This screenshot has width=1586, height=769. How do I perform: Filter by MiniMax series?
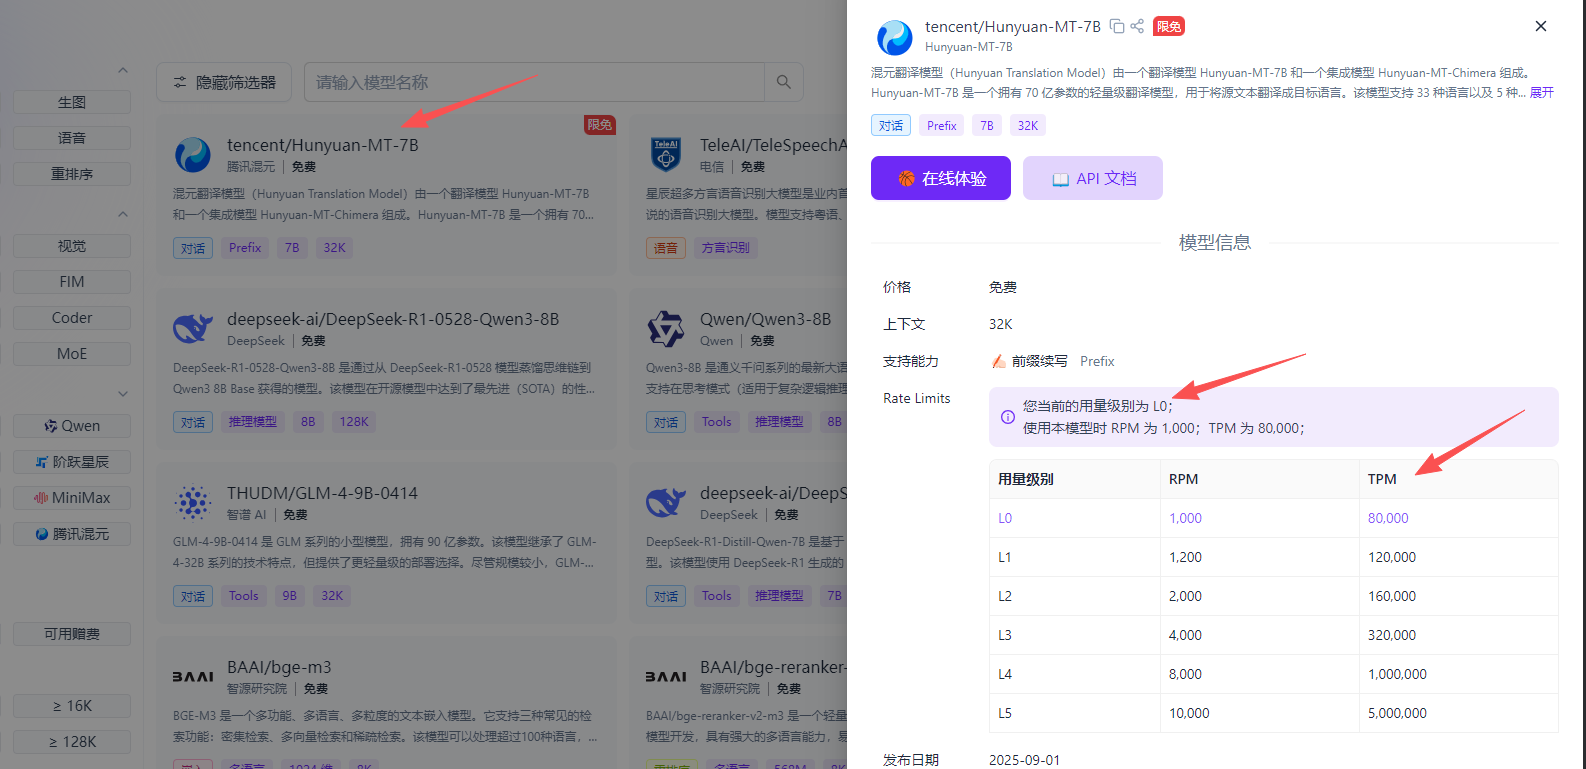(72, 498)
